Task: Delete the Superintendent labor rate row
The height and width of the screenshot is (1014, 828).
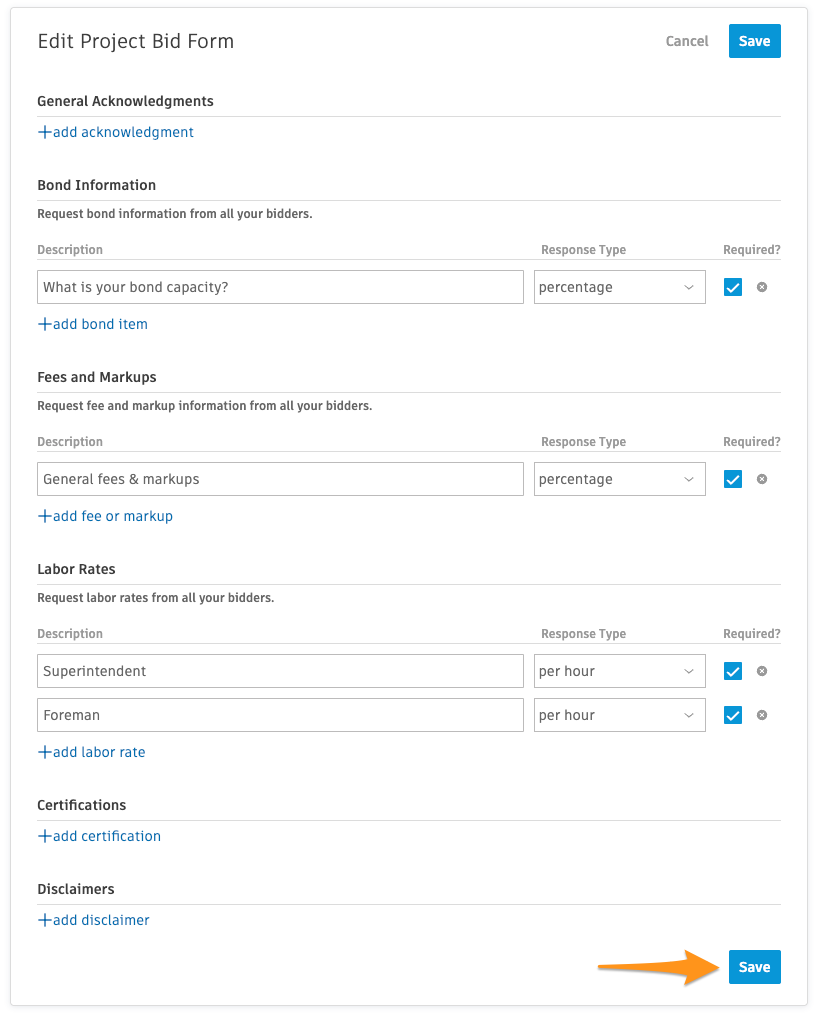Action: (762, 671)
